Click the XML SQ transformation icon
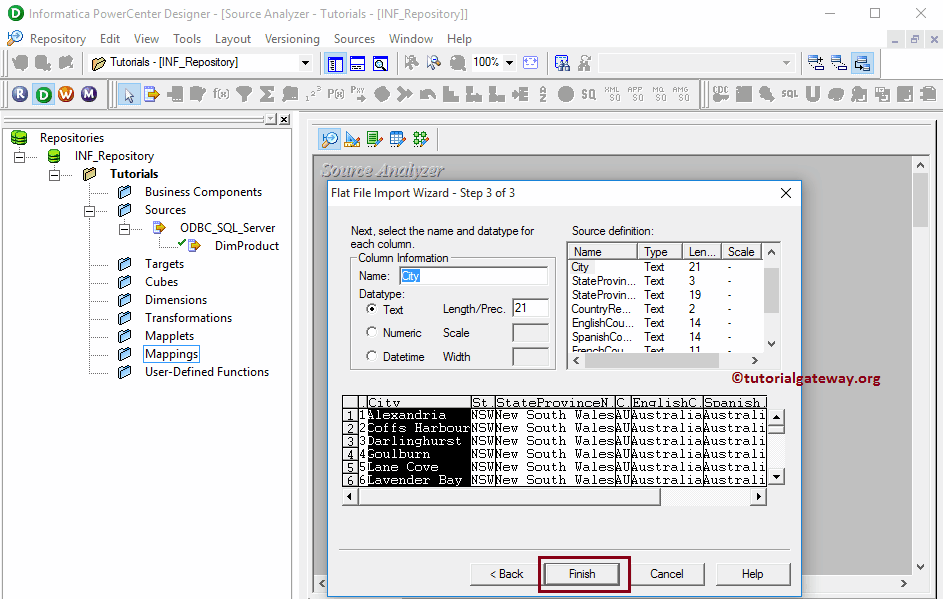 [612, 94]
